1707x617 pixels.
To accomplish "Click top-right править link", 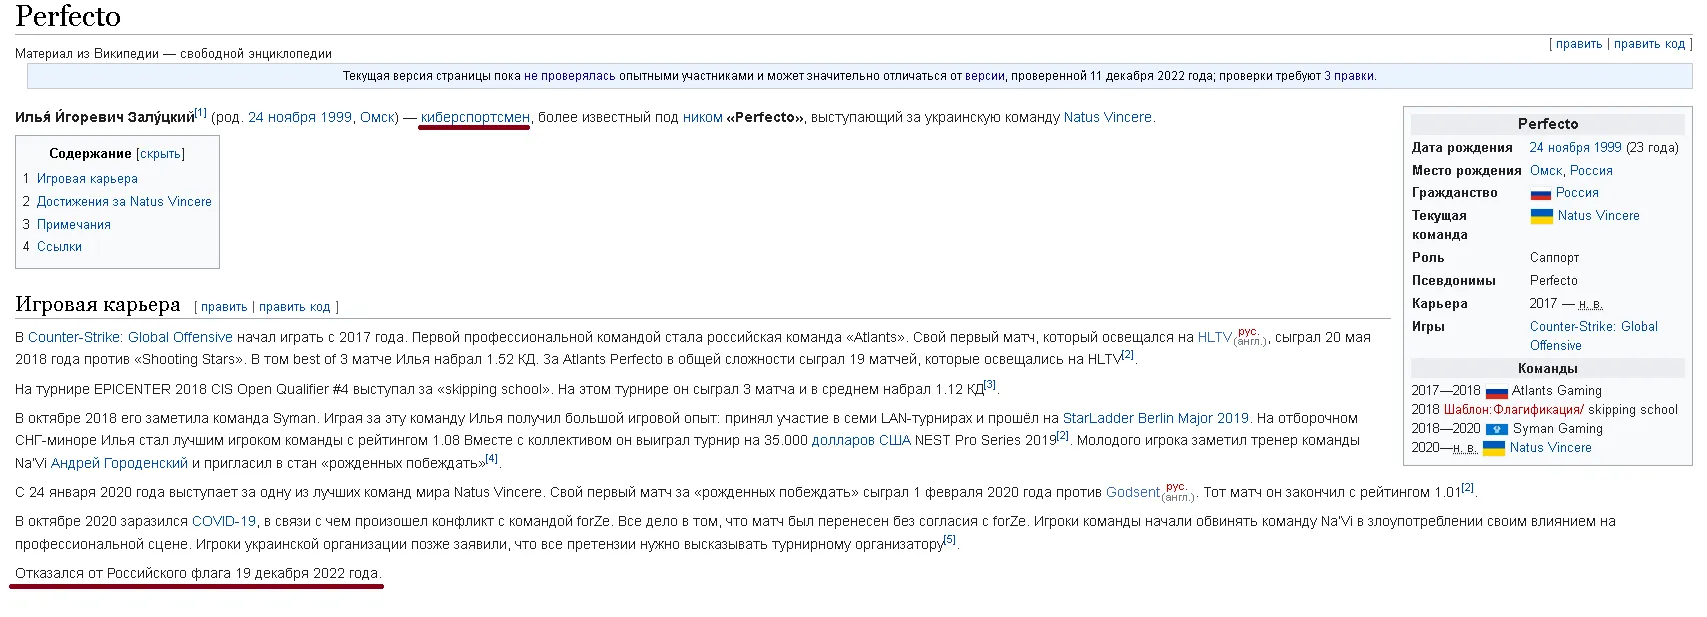I will [x=1579, y=44].
